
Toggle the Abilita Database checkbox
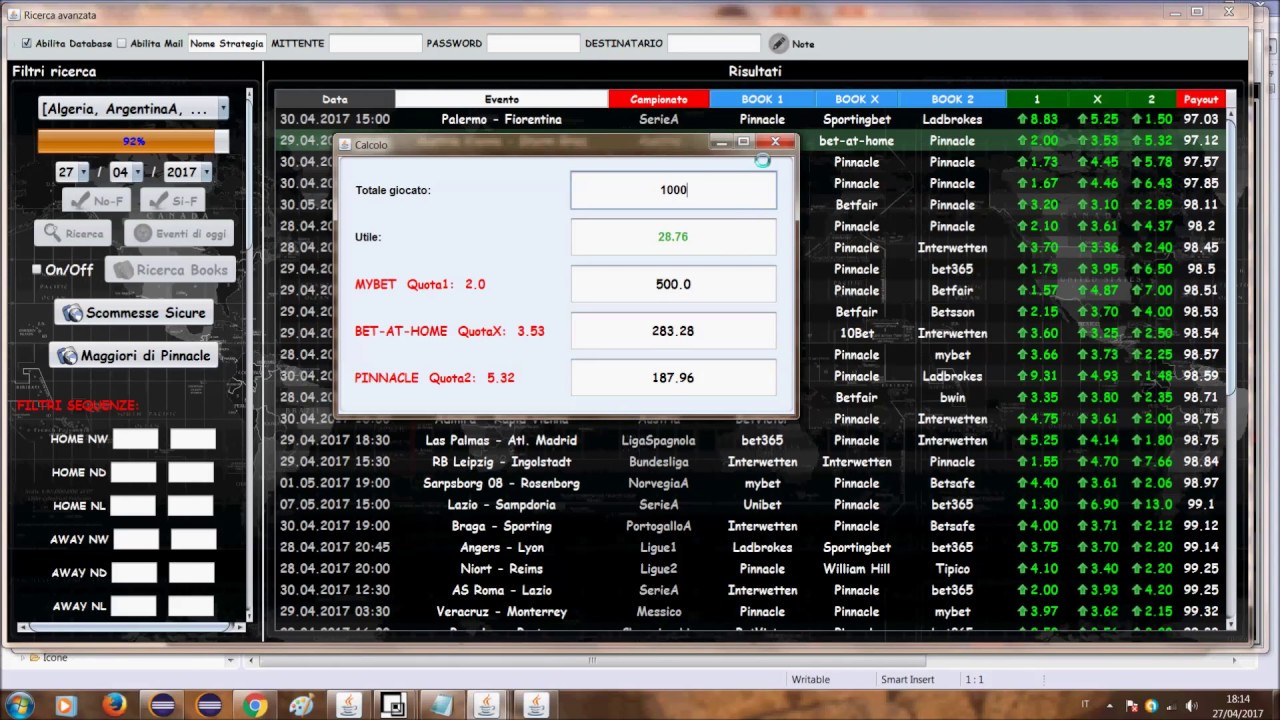(26, 43)
